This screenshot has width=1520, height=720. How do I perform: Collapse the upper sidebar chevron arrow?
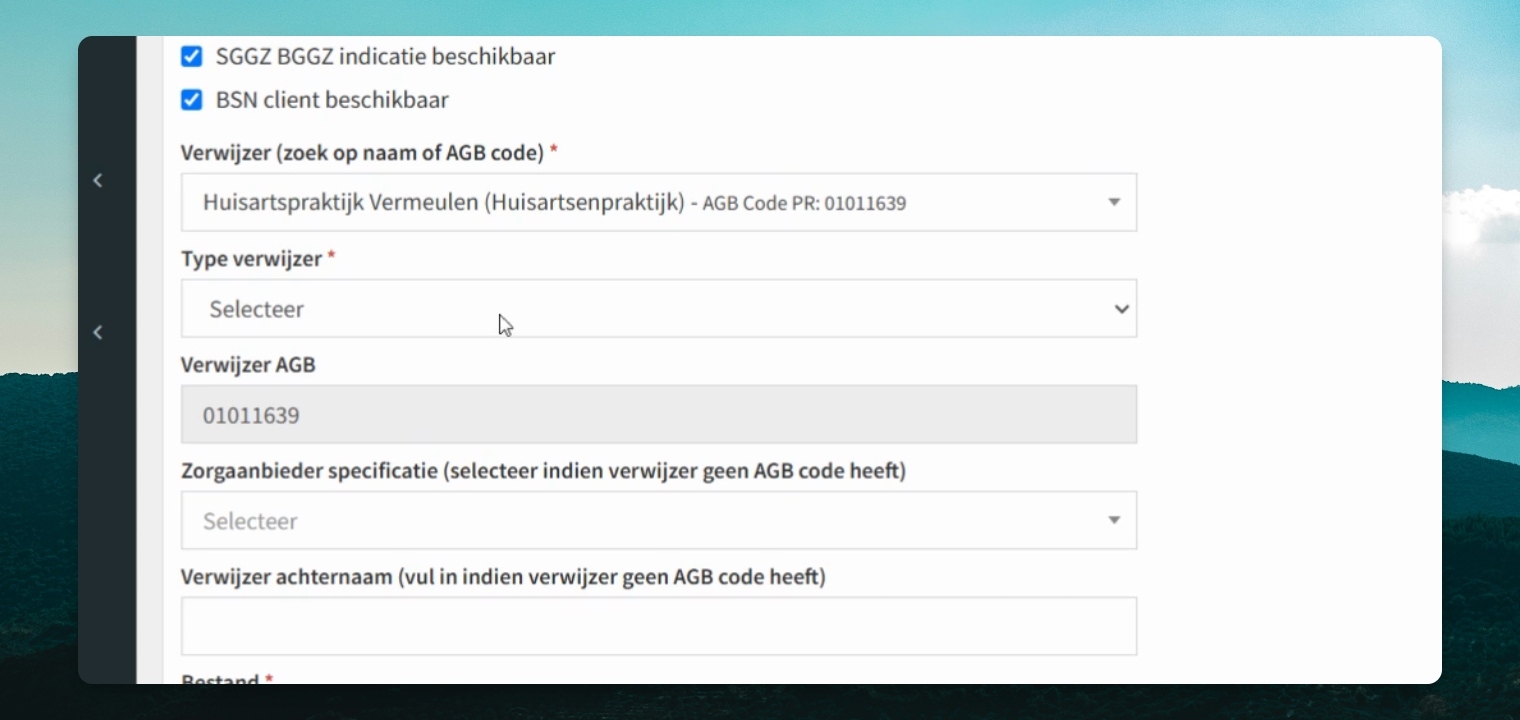tap(98, 180)
